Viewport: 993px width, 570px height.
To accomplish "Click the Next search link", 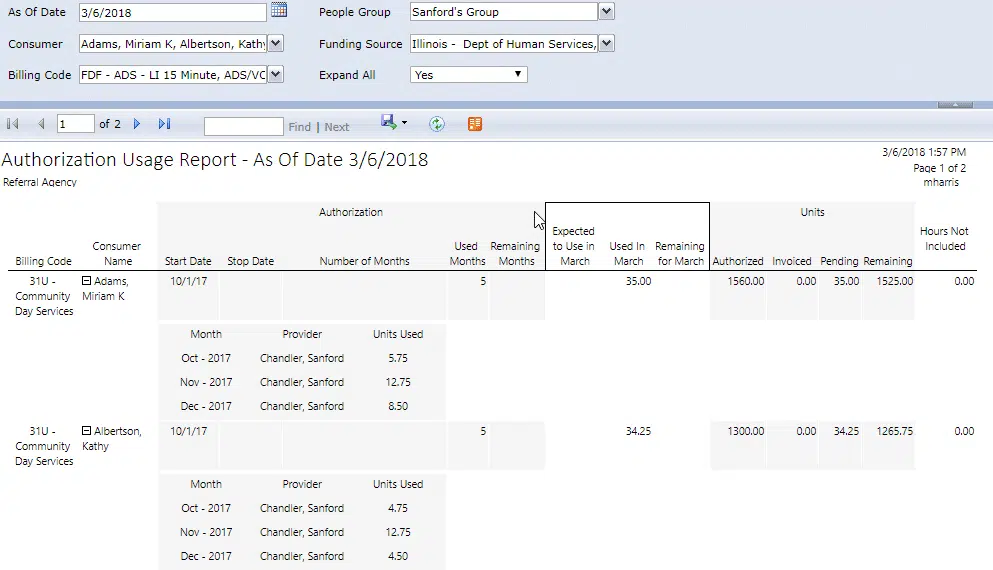I will point(337,127).
